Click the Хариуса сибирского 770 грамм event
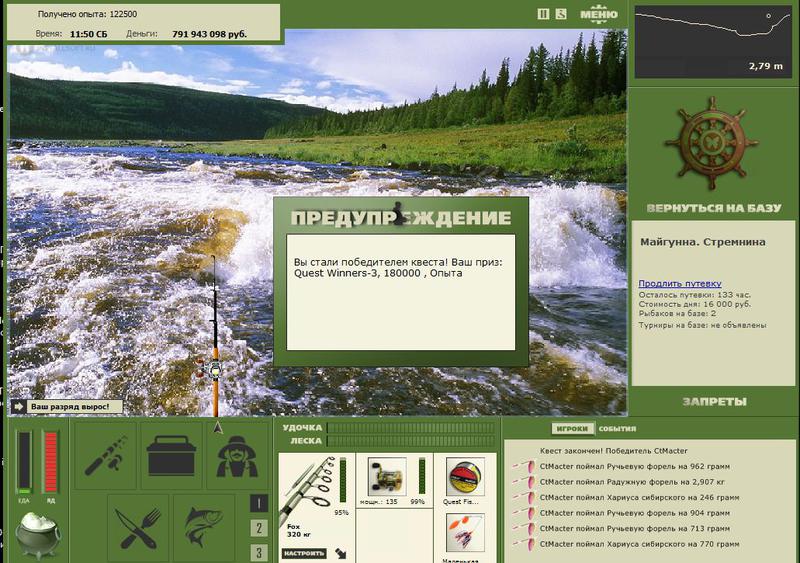This screenshot has height=563, width=800. 639,544
